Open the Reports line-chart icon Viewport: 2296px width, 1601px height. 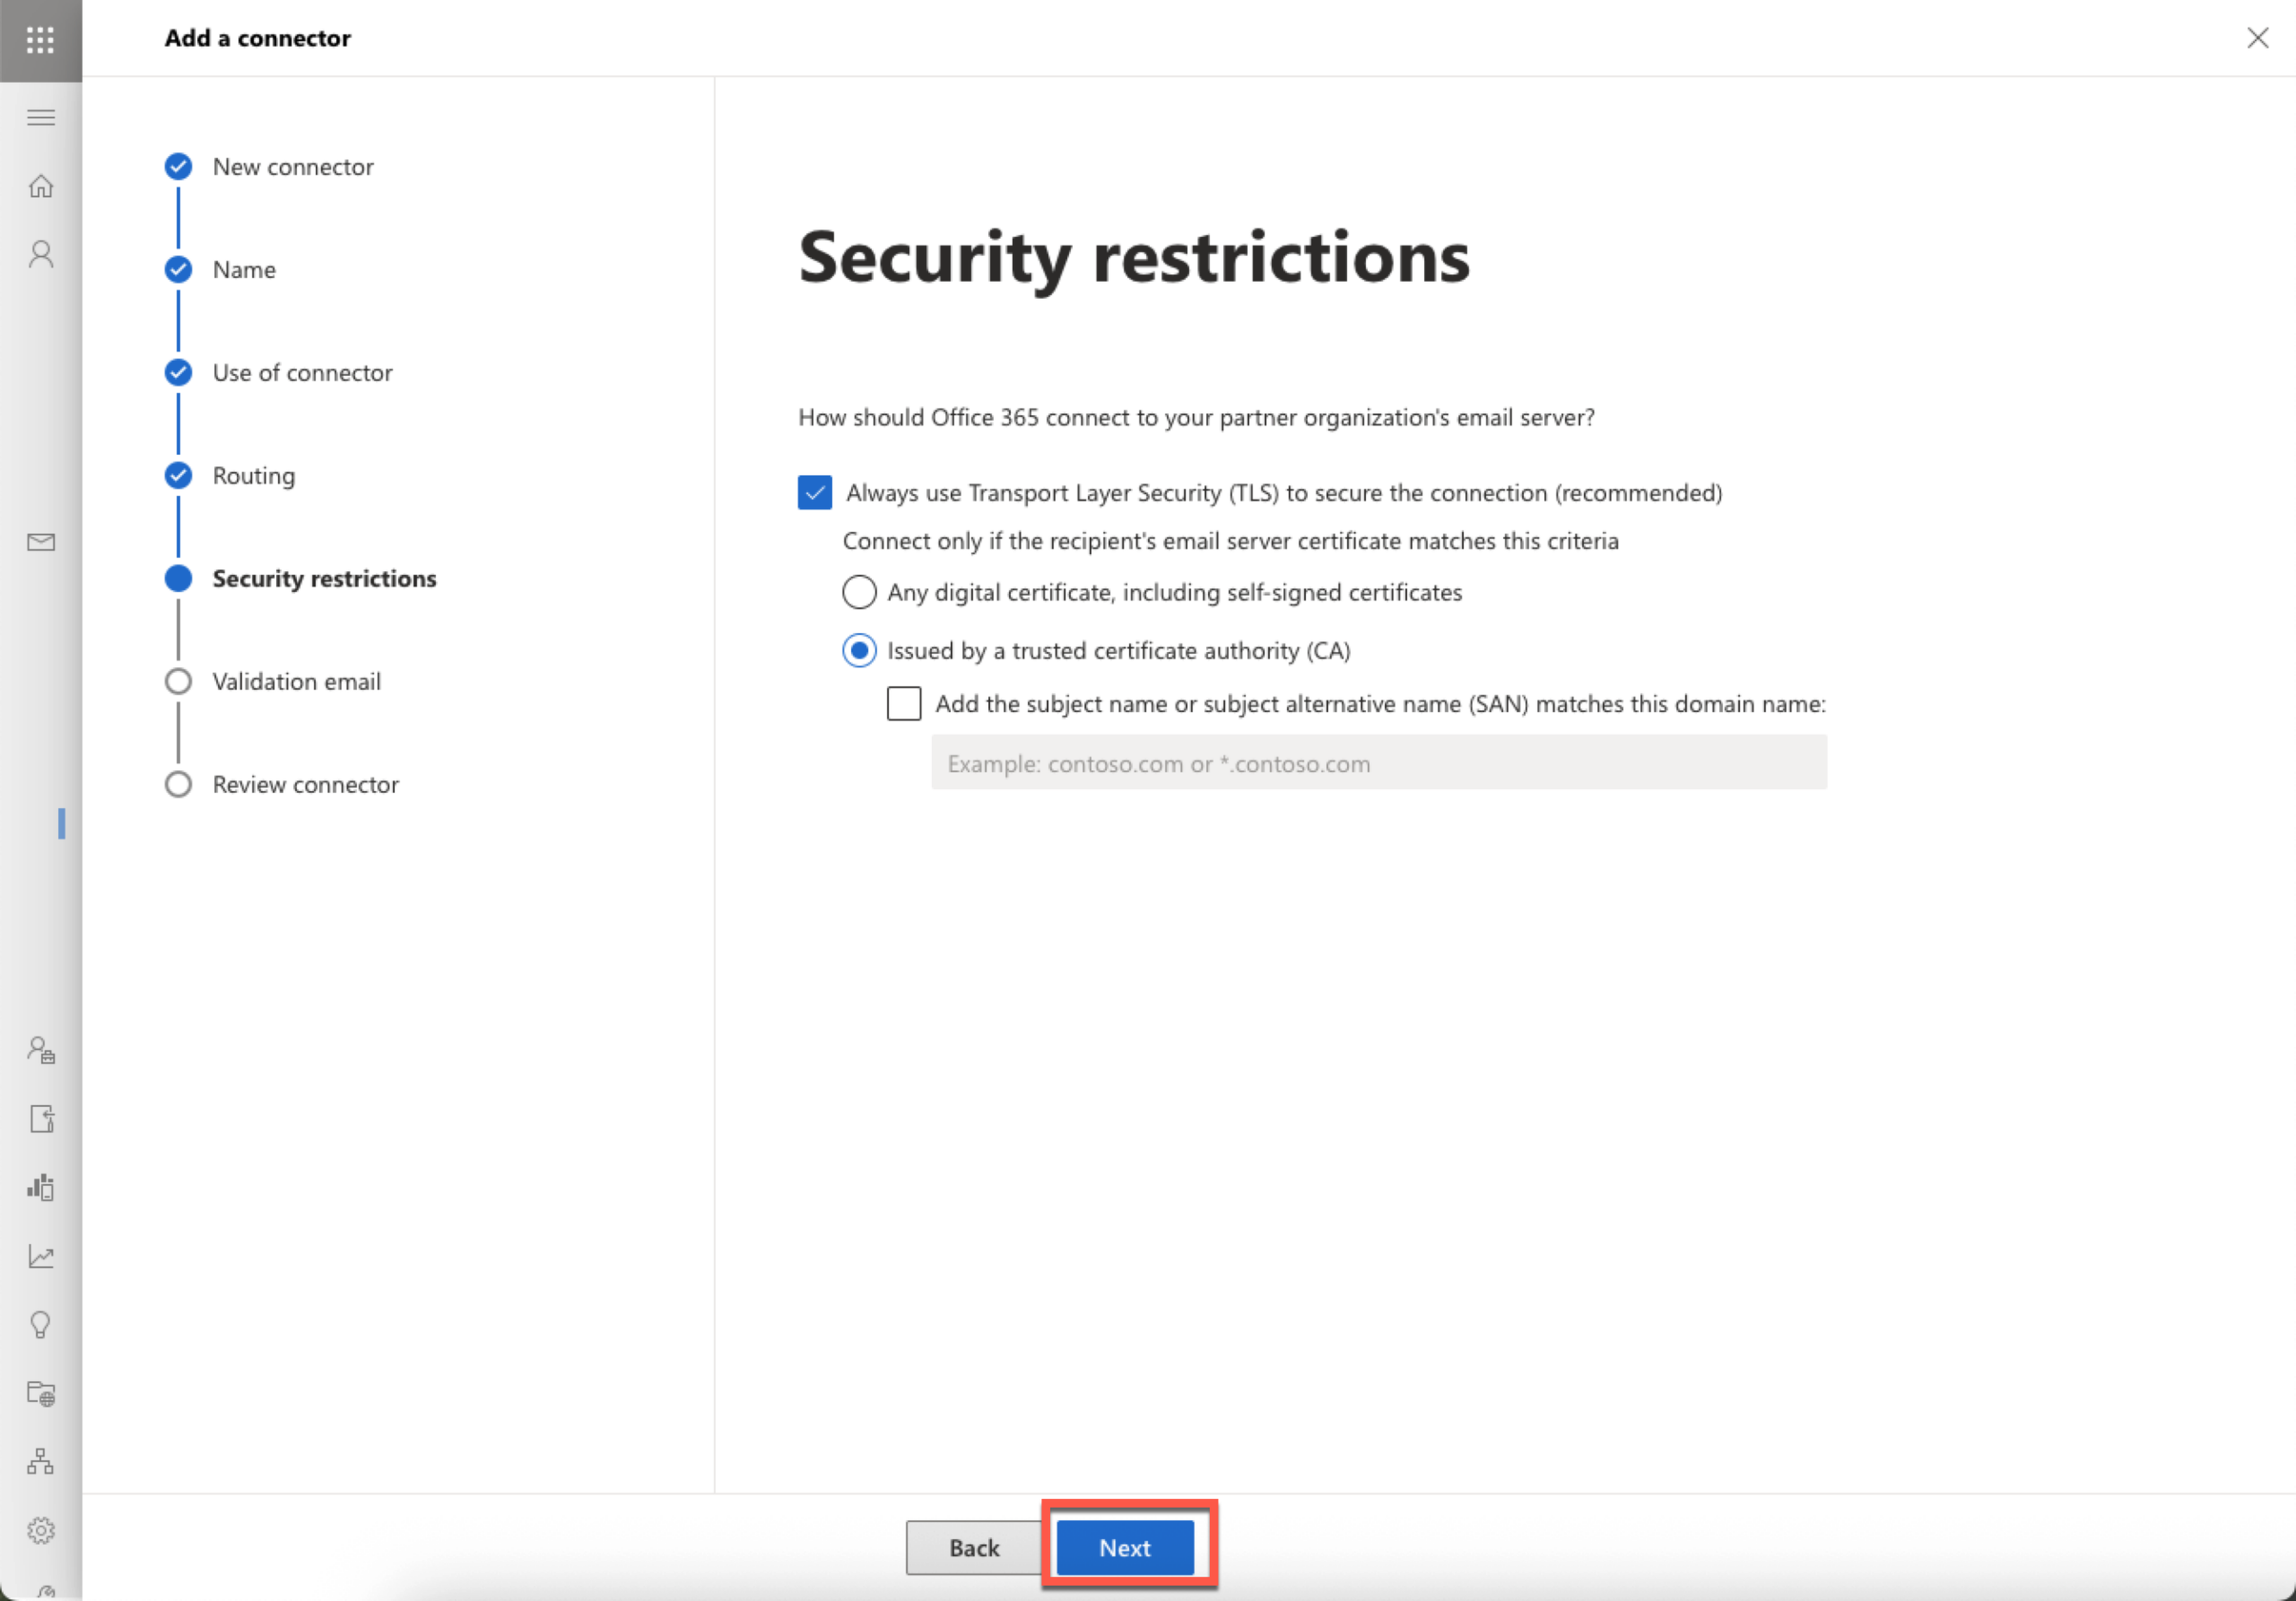41,1256
